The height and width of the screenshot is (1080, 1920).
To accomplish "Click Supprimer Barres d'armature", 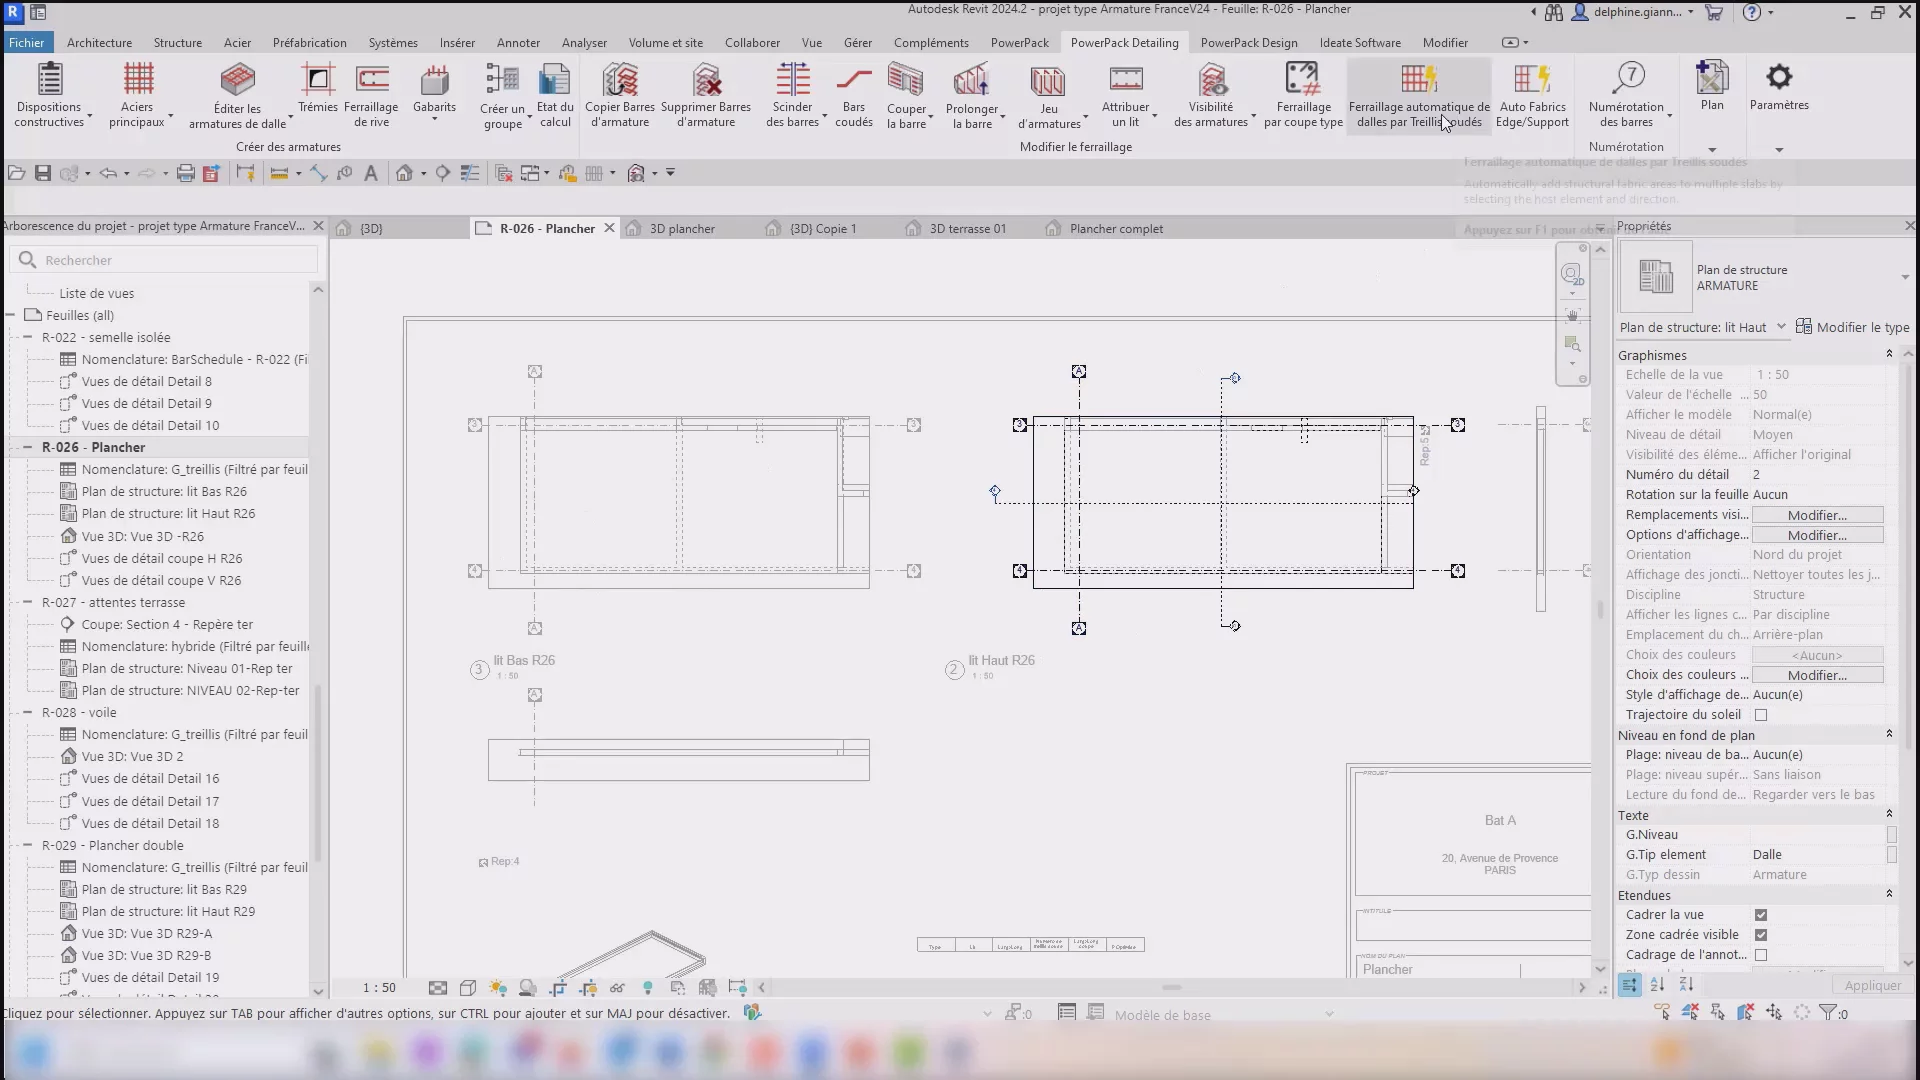I will 706,95.
